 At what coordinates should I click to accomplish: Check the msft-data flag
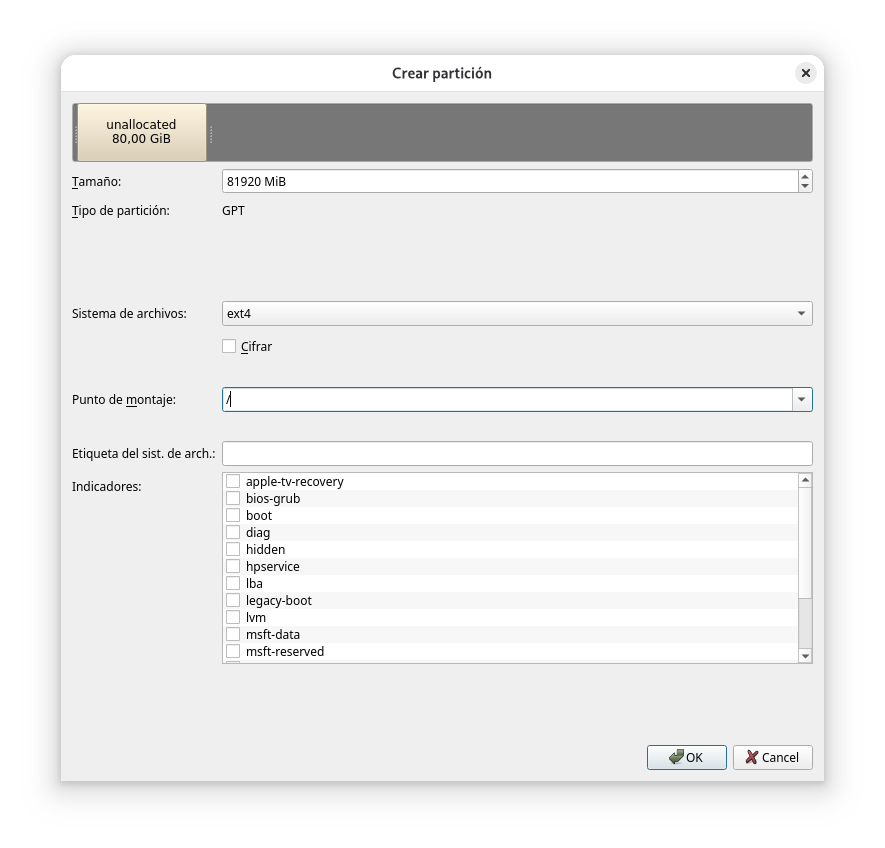(x=233, y=634)
